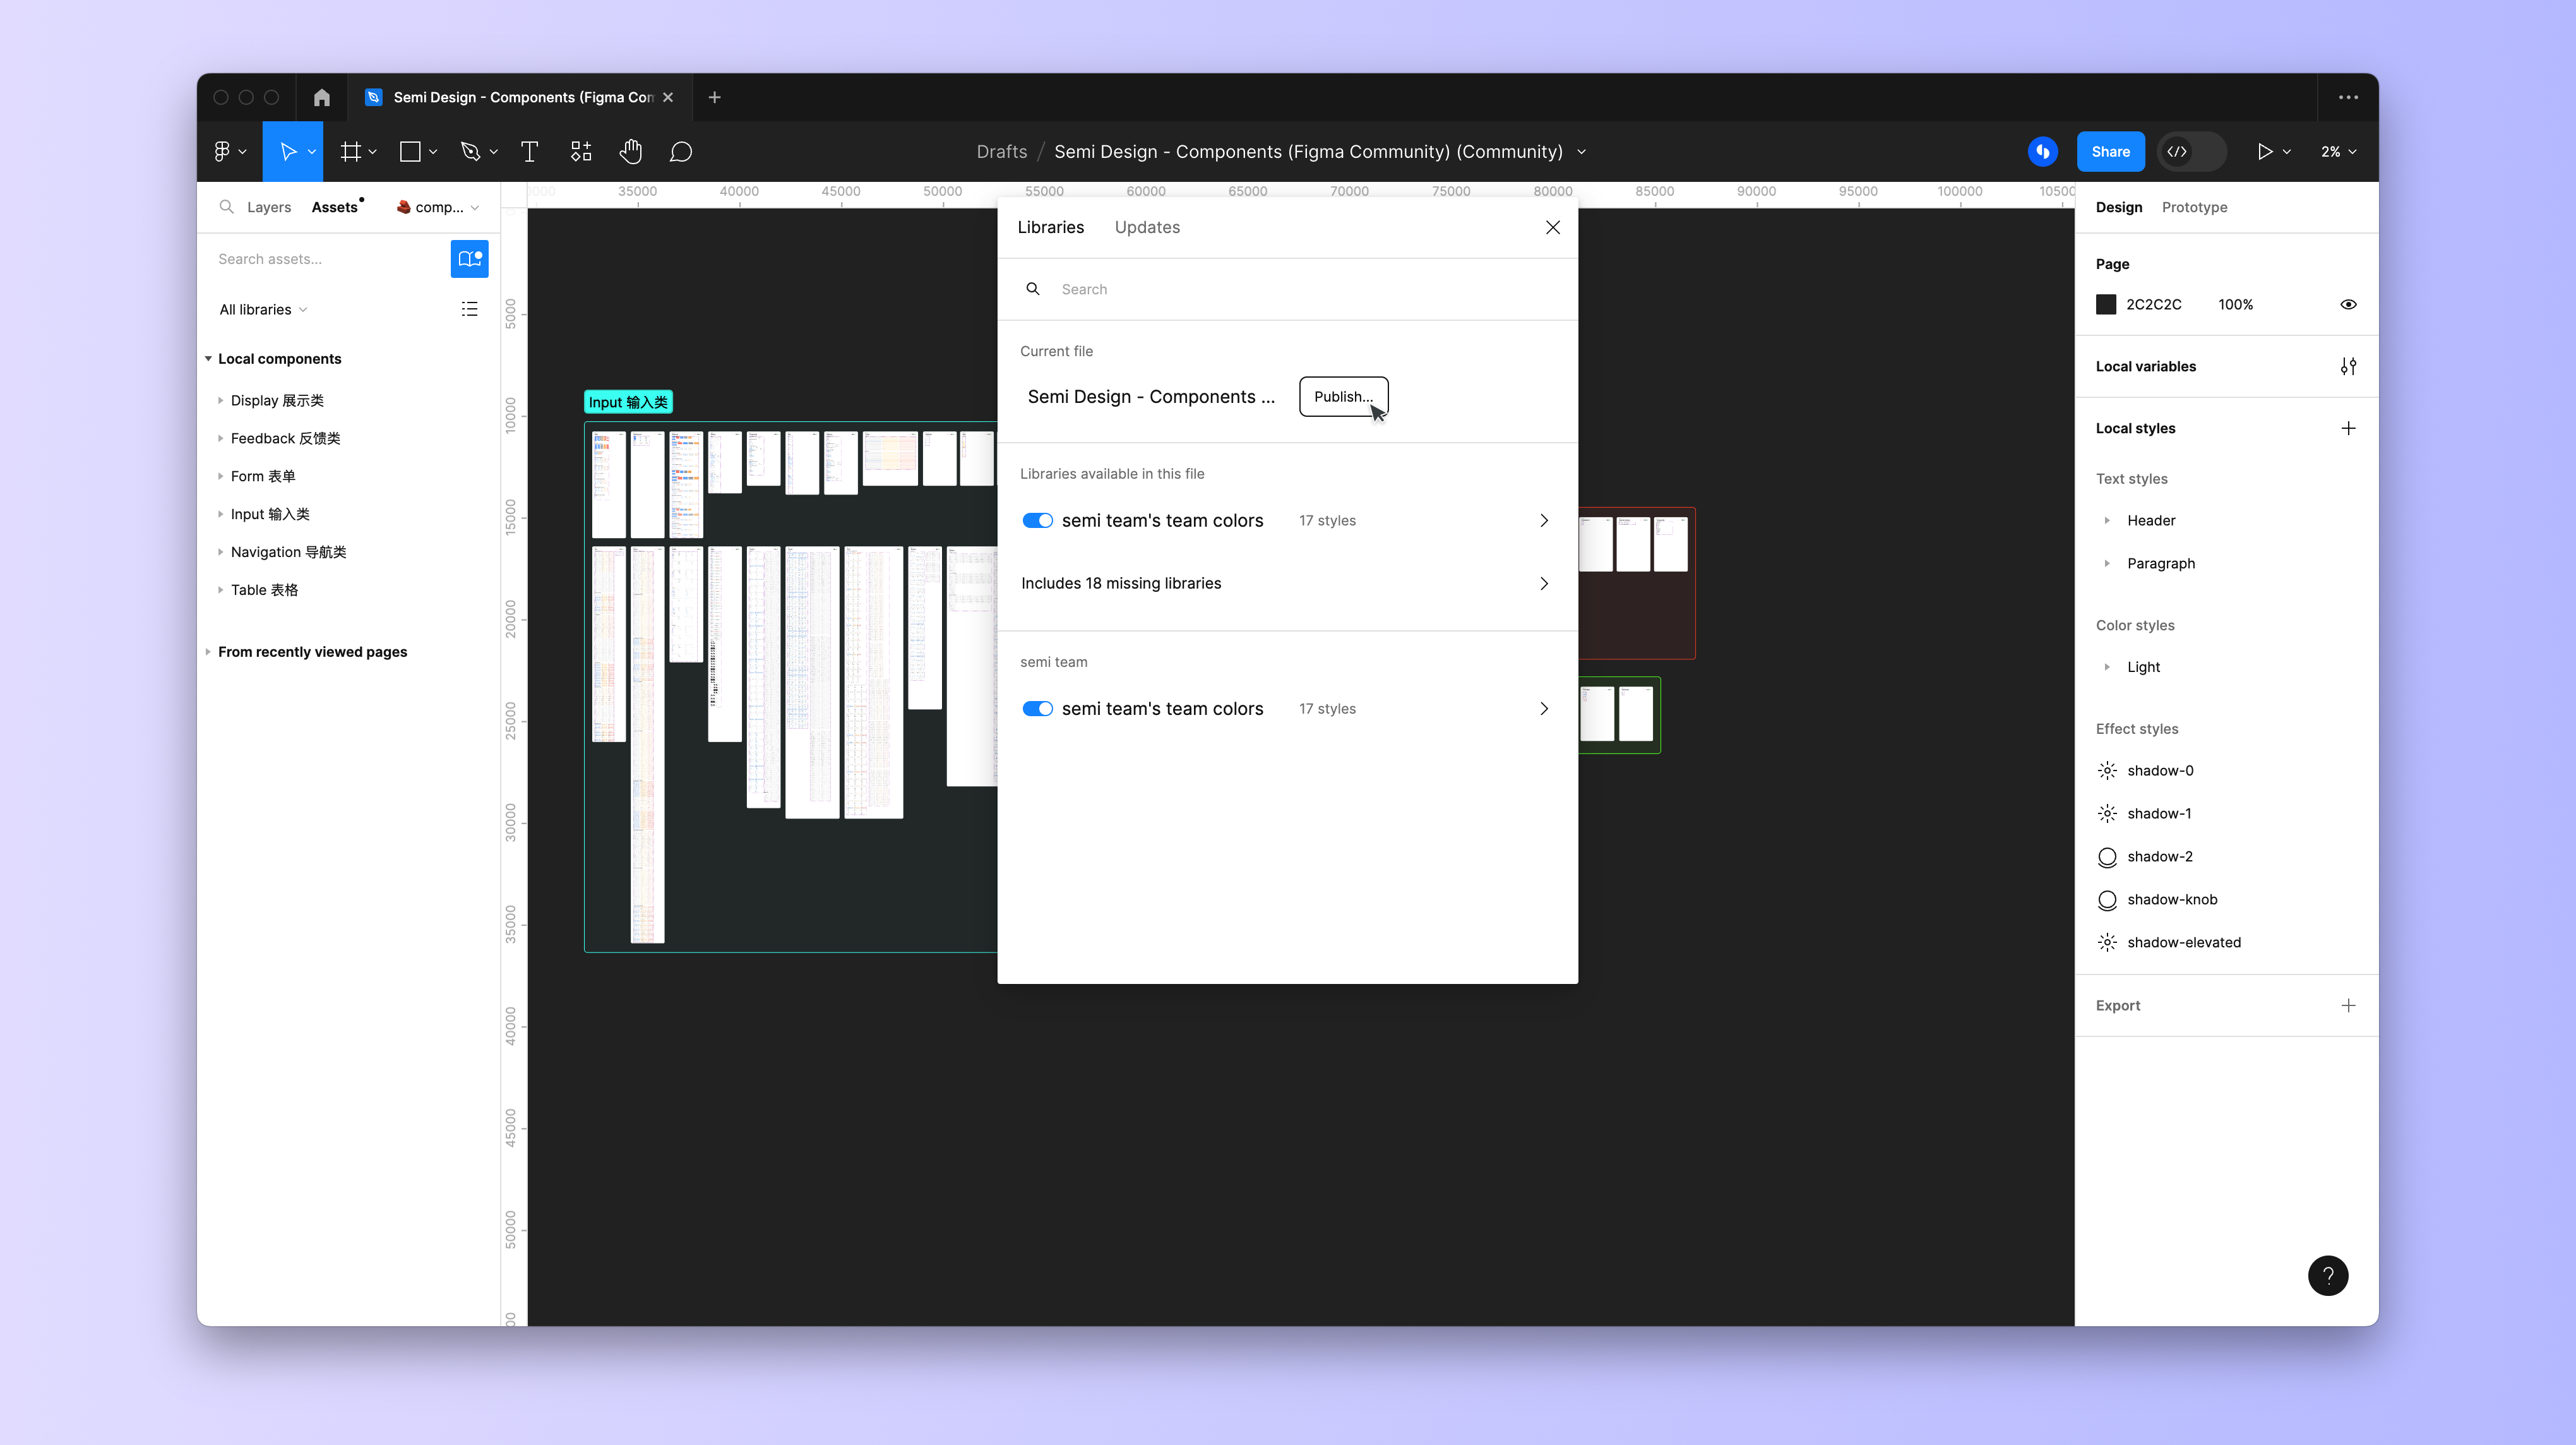Expand Navigation 导航类 components
The image size is (2576, 1445).
click(x=220, y=552)
